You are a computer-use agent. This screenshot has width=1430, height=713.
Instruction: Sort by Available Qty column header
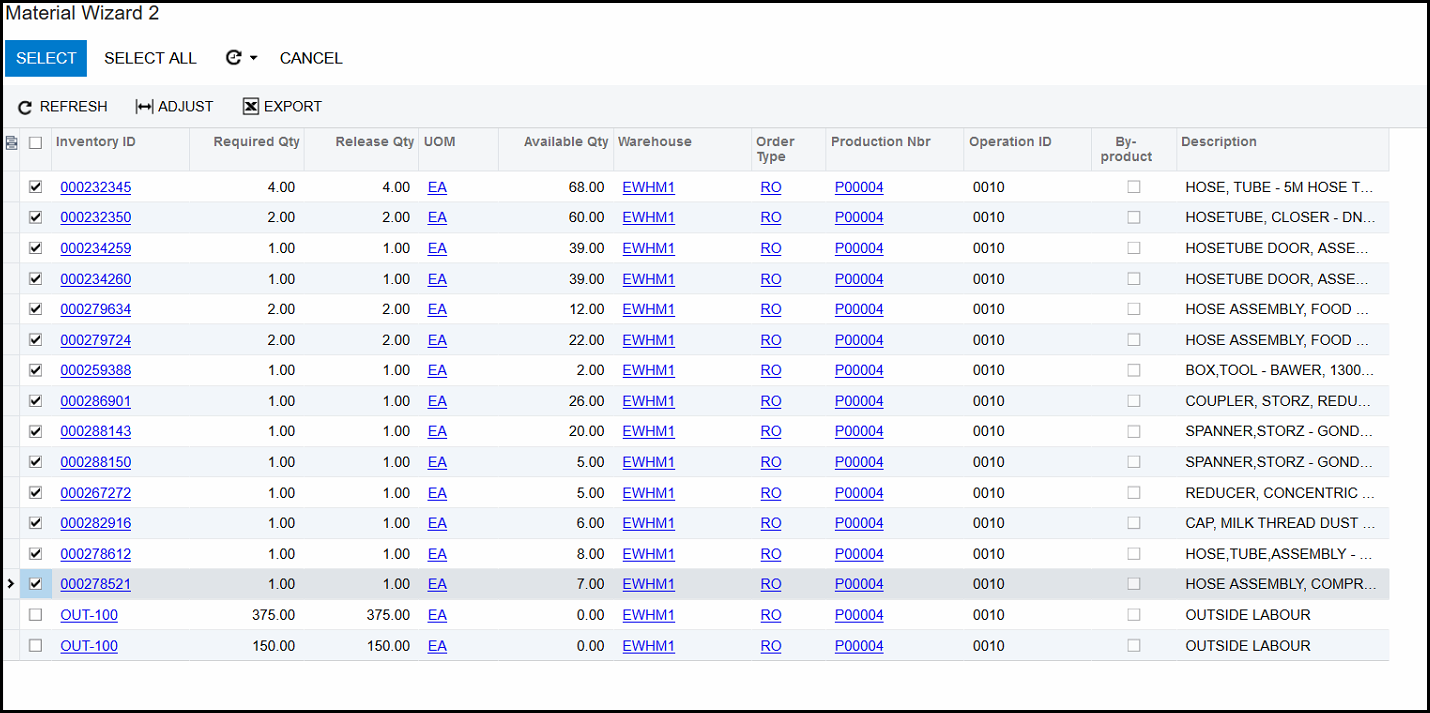pos(565,142)
